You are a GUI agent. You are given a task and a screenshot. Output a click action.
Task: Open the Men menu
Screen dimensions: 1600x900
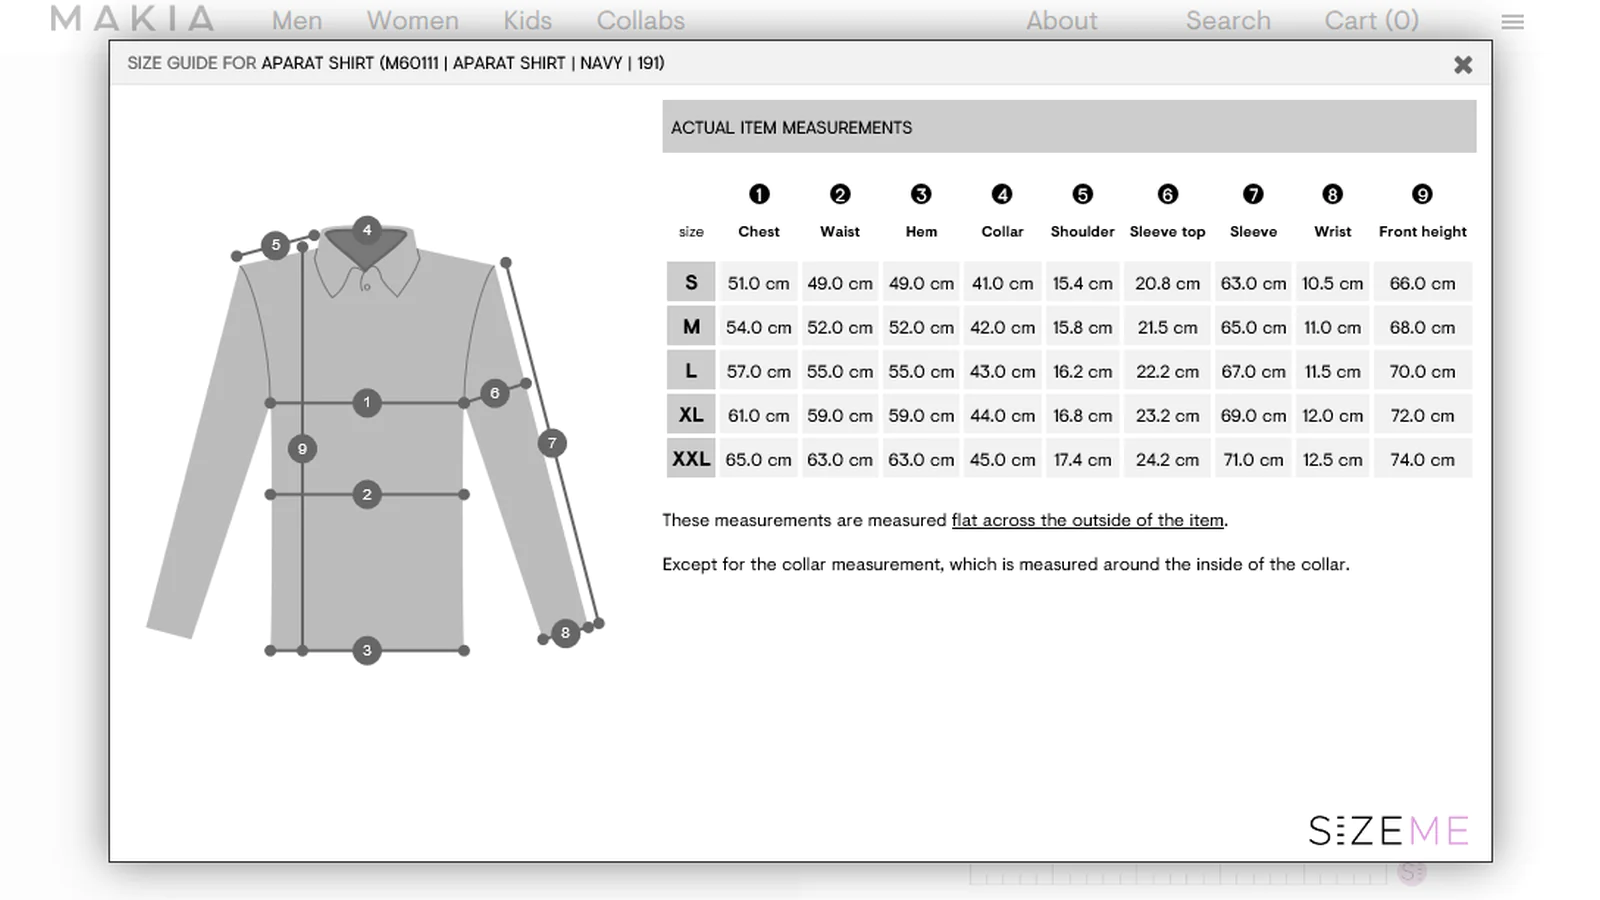tap(297, 20)
